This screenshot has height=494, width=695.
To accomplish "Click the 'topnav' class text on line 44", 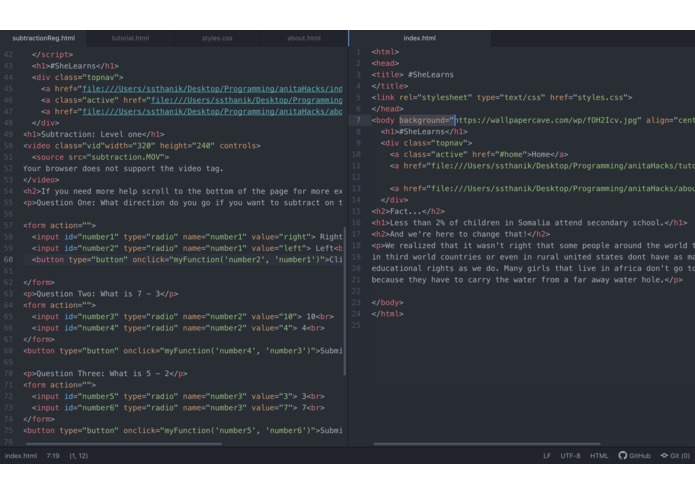I will click(x=100, y=77).
